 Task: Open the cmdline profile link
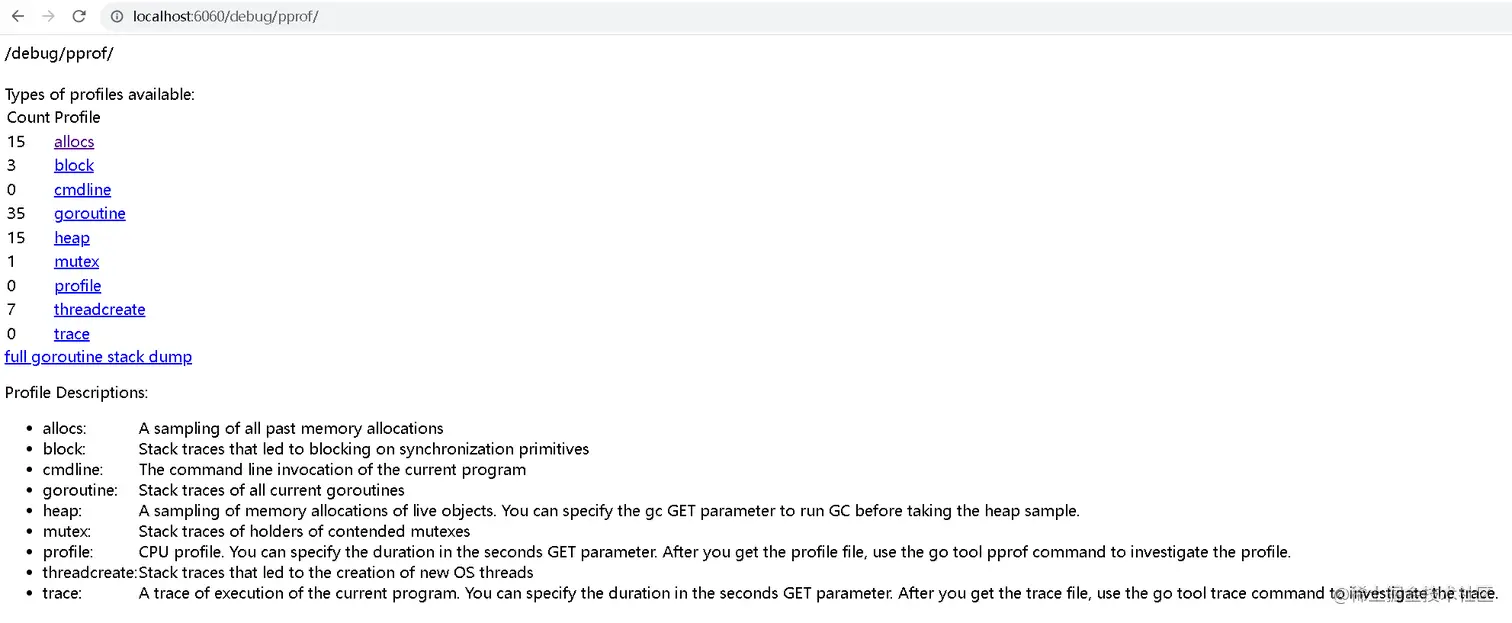tap(82, 190)
